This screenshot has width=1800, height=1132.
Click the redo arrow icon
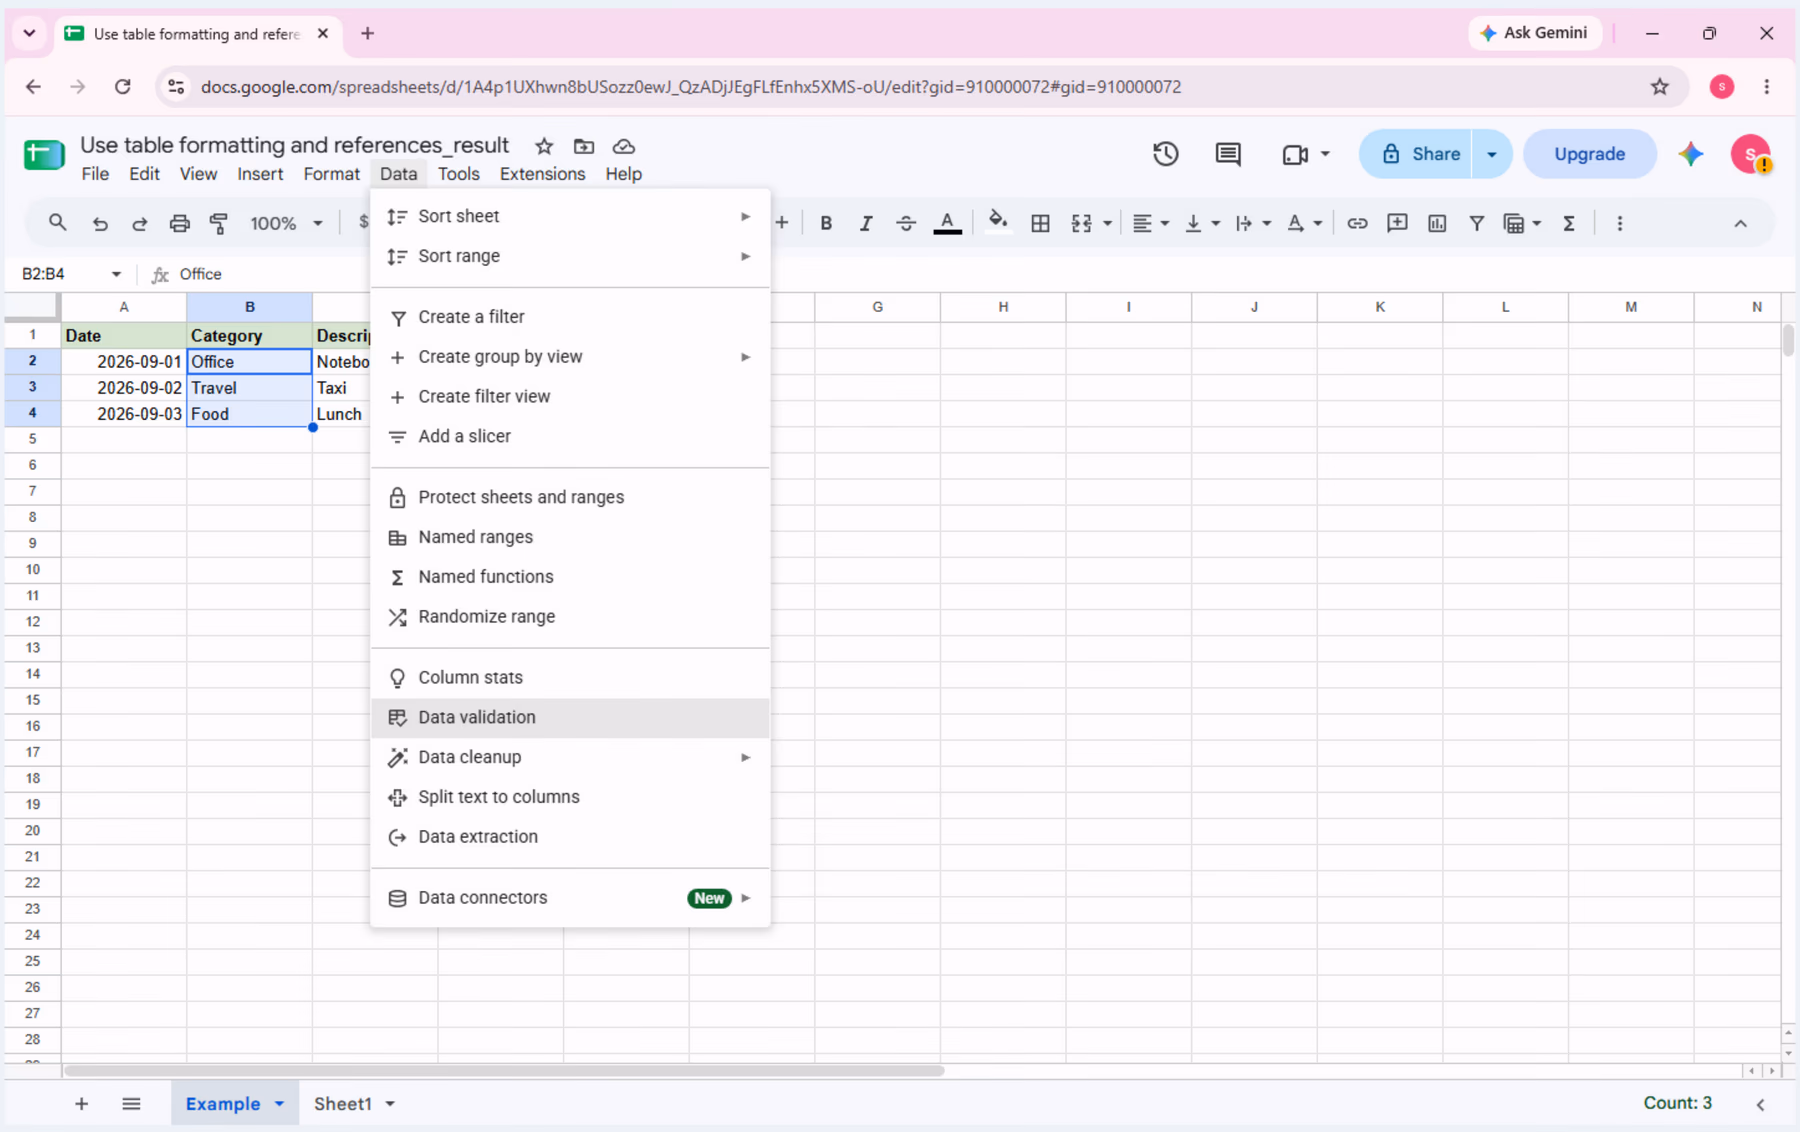(x=140, y=223)
